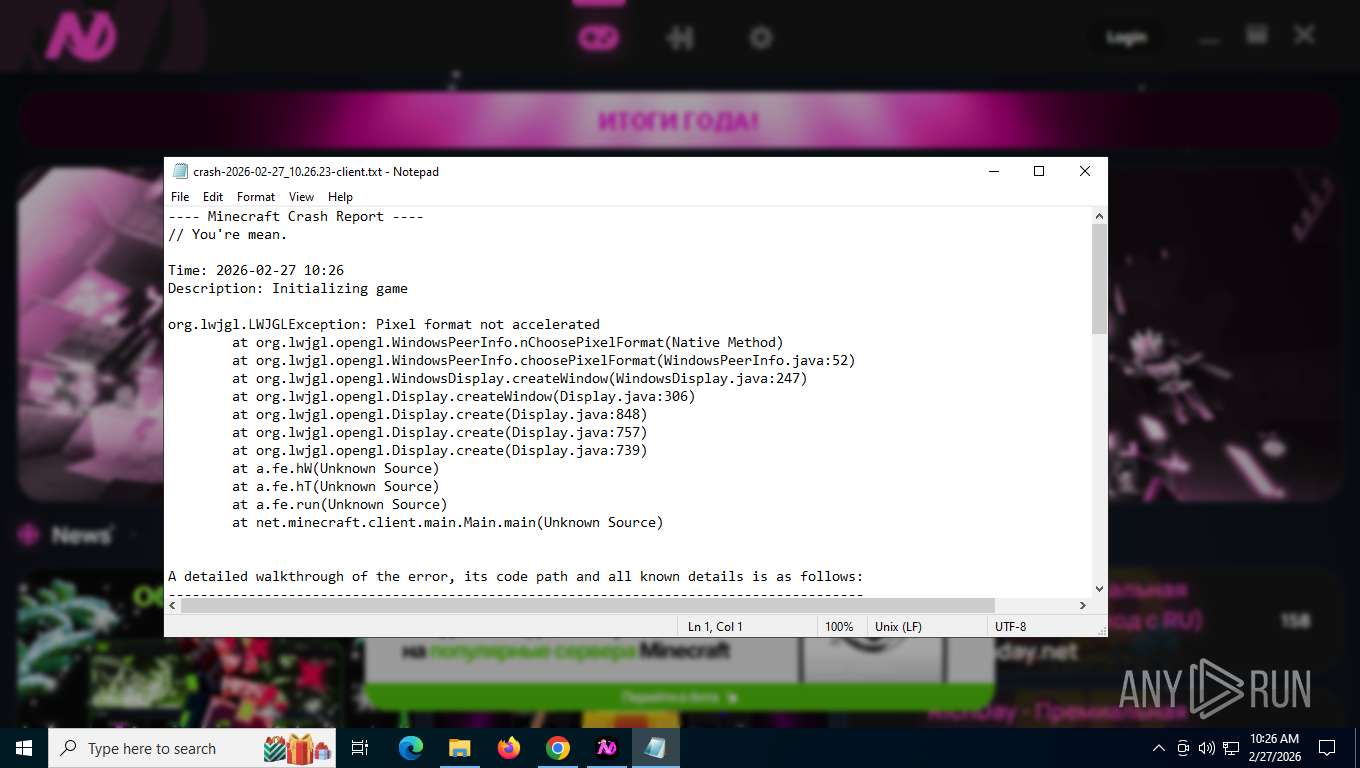Viewport: 1360px width, 768px height.
Task: Click the 'Time: 2026-02-27 10:26' line
Action: (x=256, y=270)
